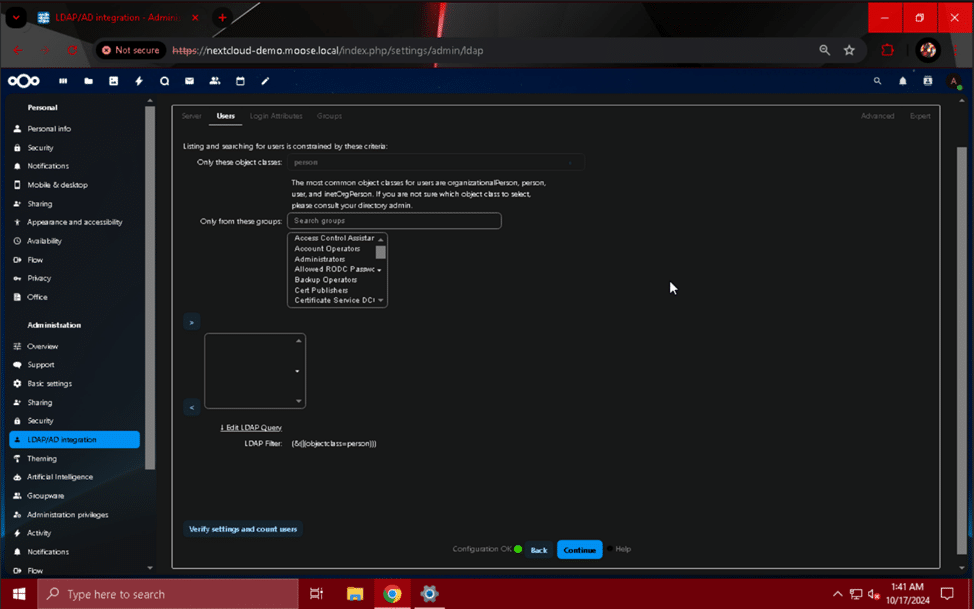The width and height of the screenshot is (974, 609).
Task: Open the object classes dropdown showing person
Action: click(435, 162)
